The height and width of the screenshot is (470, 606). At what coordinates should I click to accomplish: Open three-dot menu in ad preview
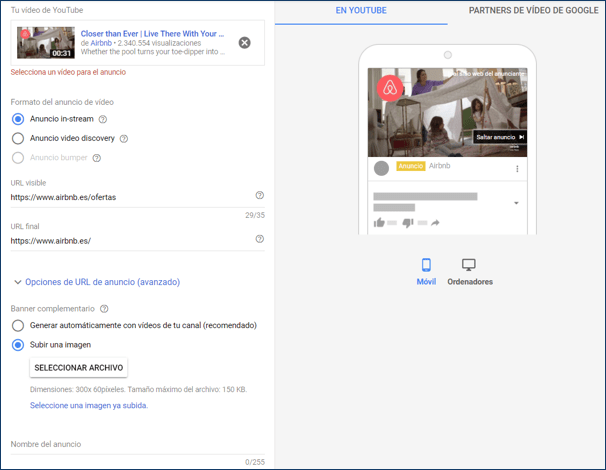click(517, 169)
